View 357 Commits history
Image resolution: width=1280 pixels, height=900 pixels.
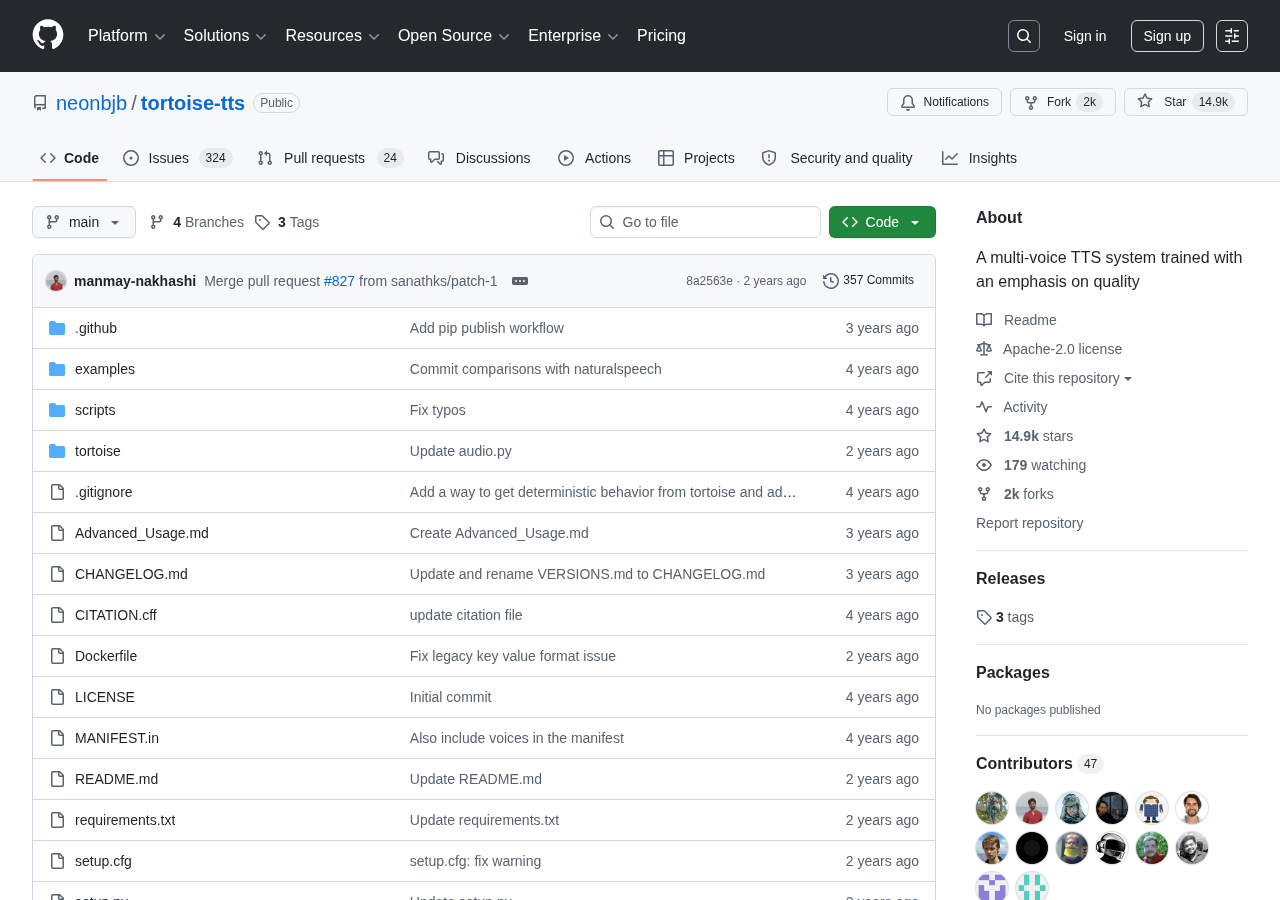click(x=868, y=281)
